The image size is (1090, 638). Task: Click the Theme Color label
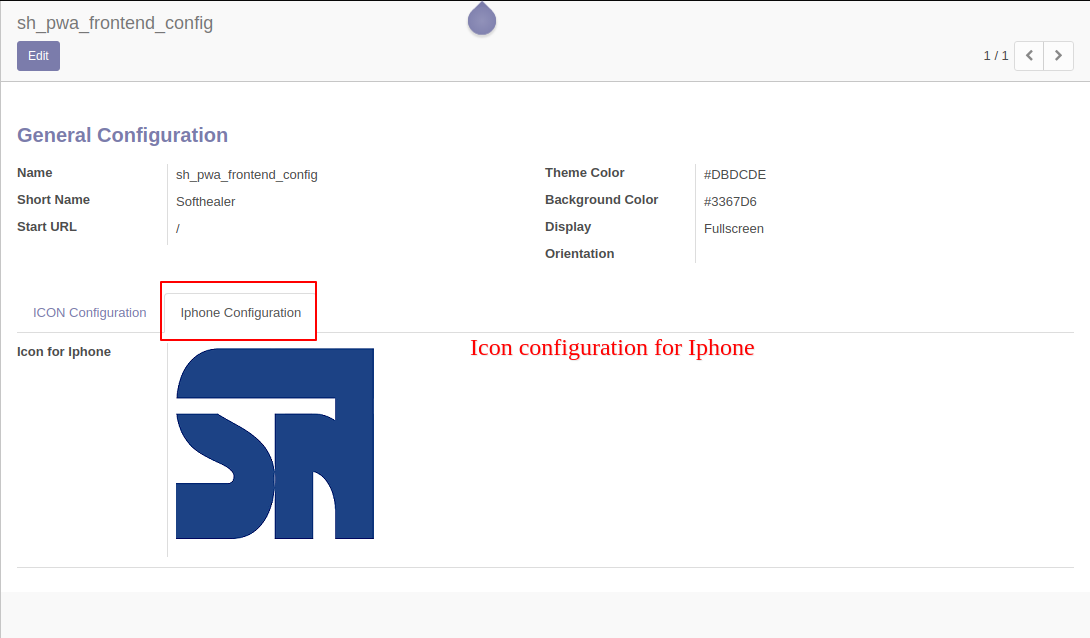[x=585, y=172]
